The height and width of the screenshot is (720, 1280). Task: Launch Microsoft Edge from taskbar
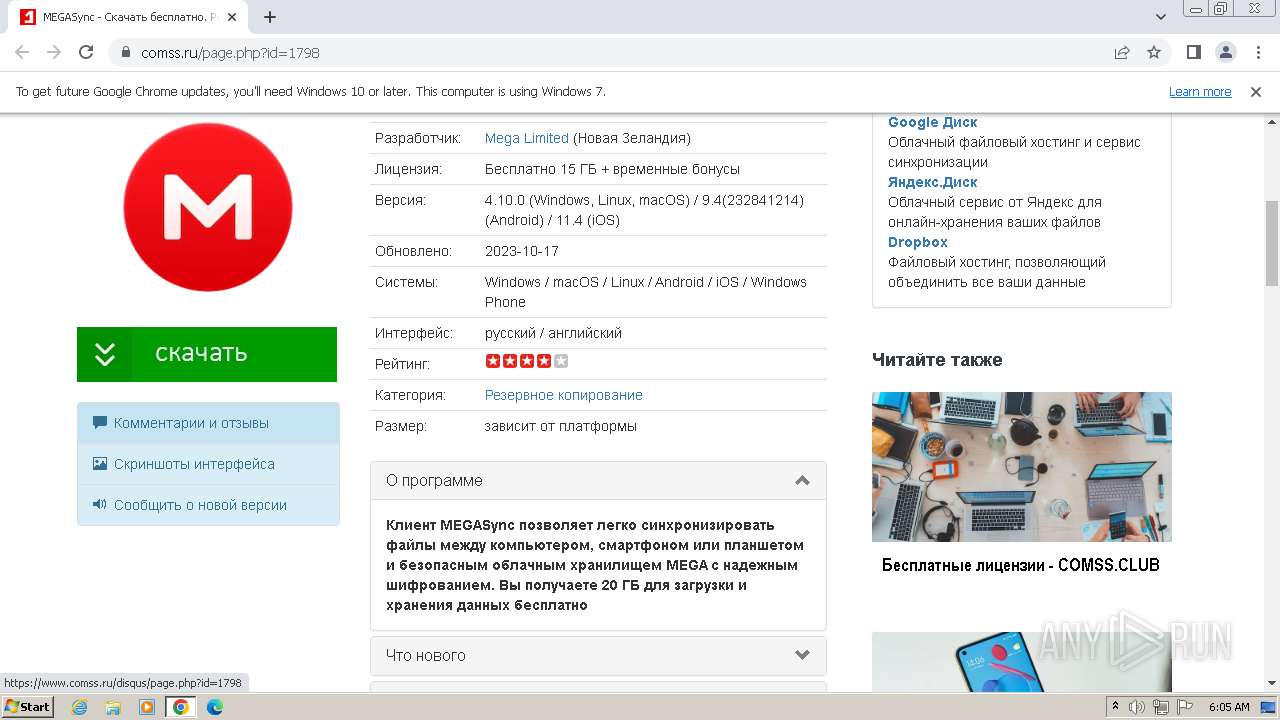pyautogui.click(x=214, y=707)
